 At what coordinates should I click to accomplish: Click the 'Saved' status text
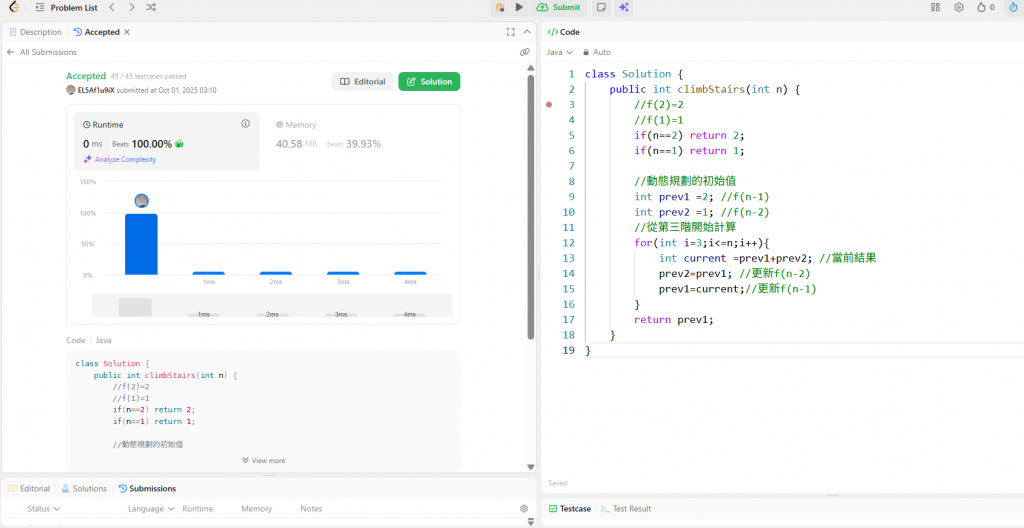[x=558, y=483]
